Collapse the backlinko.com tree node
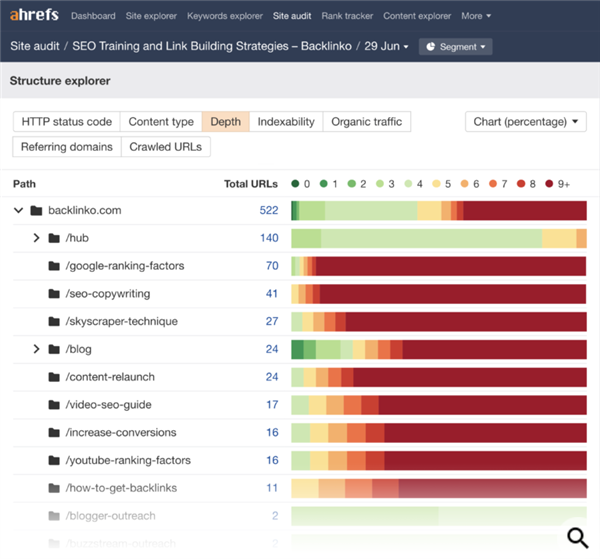 (x=18, y=211)
